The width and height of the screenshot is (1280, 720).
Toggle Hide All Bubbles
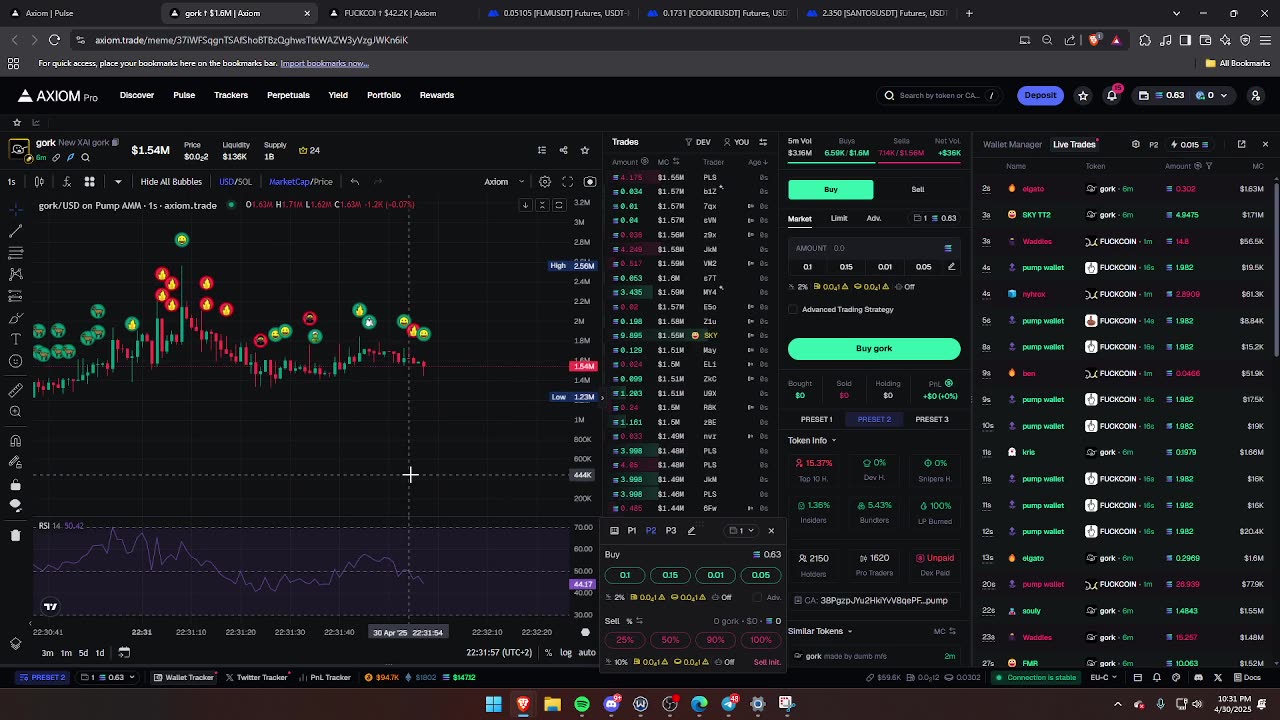tap(171, 182)
